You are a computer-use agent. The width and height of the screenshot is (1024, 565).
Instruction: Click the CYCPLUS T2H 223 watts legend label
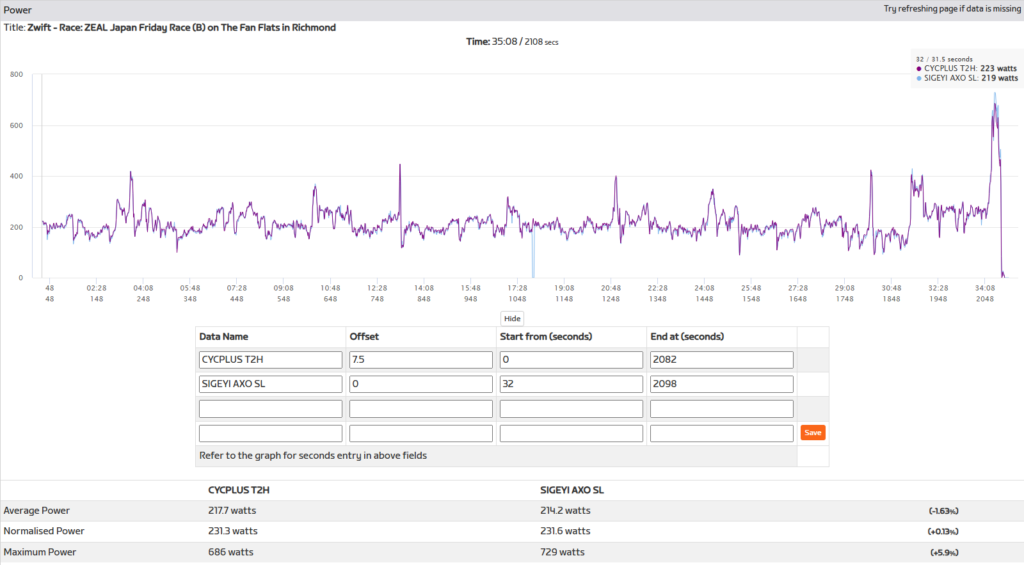pos(970,68)
